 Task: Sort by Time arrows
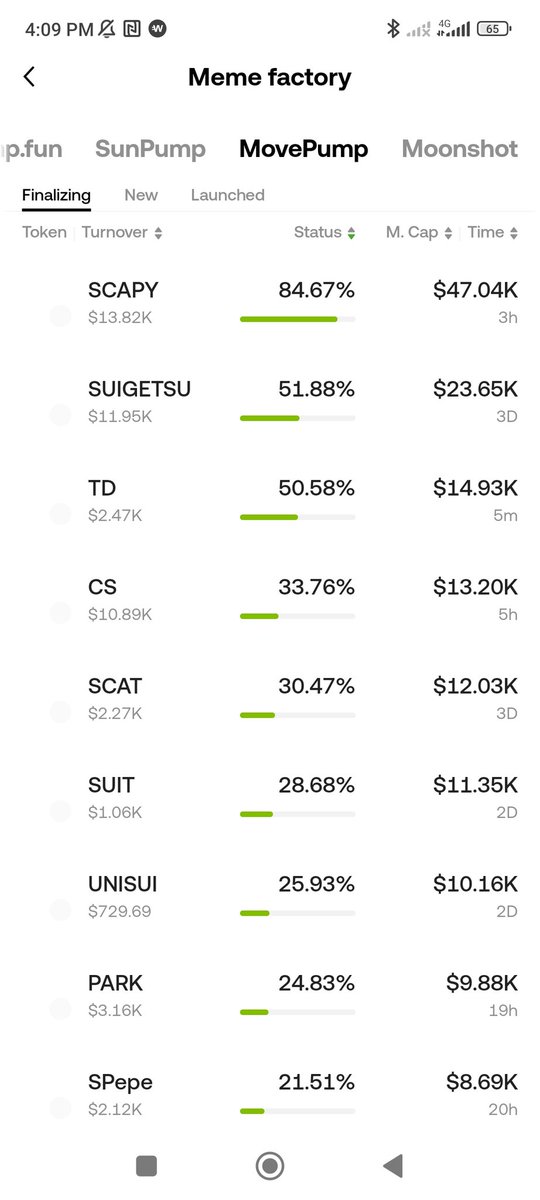(514, 233)
